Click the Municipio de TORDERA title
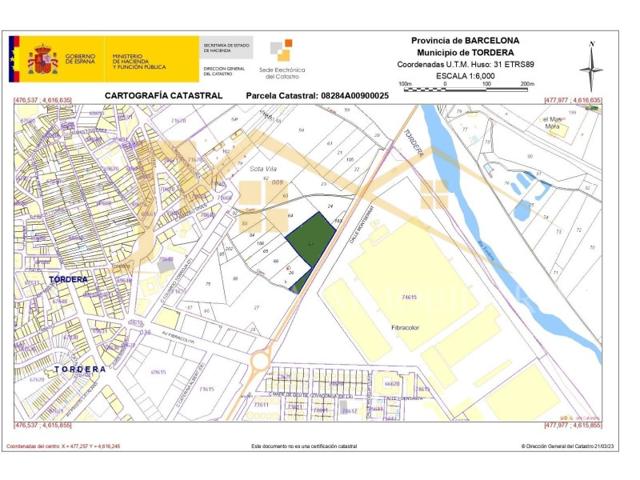Image resolution: width=640 pixels, height=480 pixels. (465, 52)
